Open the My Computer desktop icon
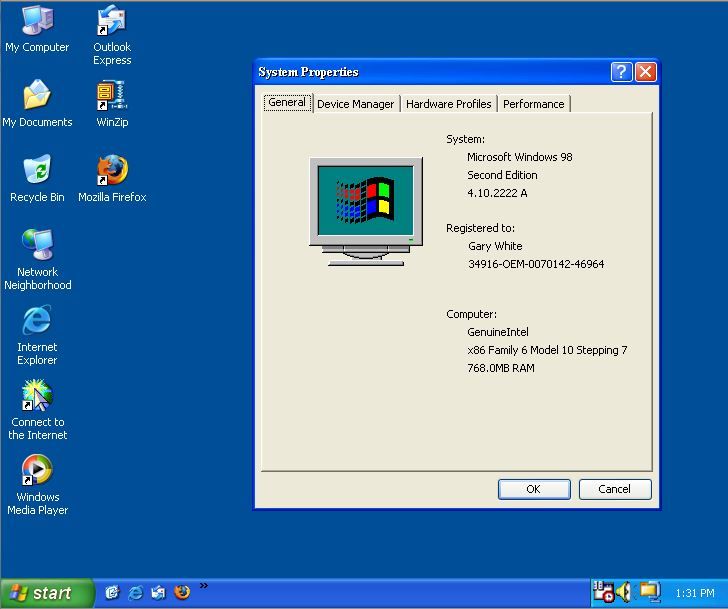The width and height of the screenshot is (728, 609). click(x=37, y=22)
